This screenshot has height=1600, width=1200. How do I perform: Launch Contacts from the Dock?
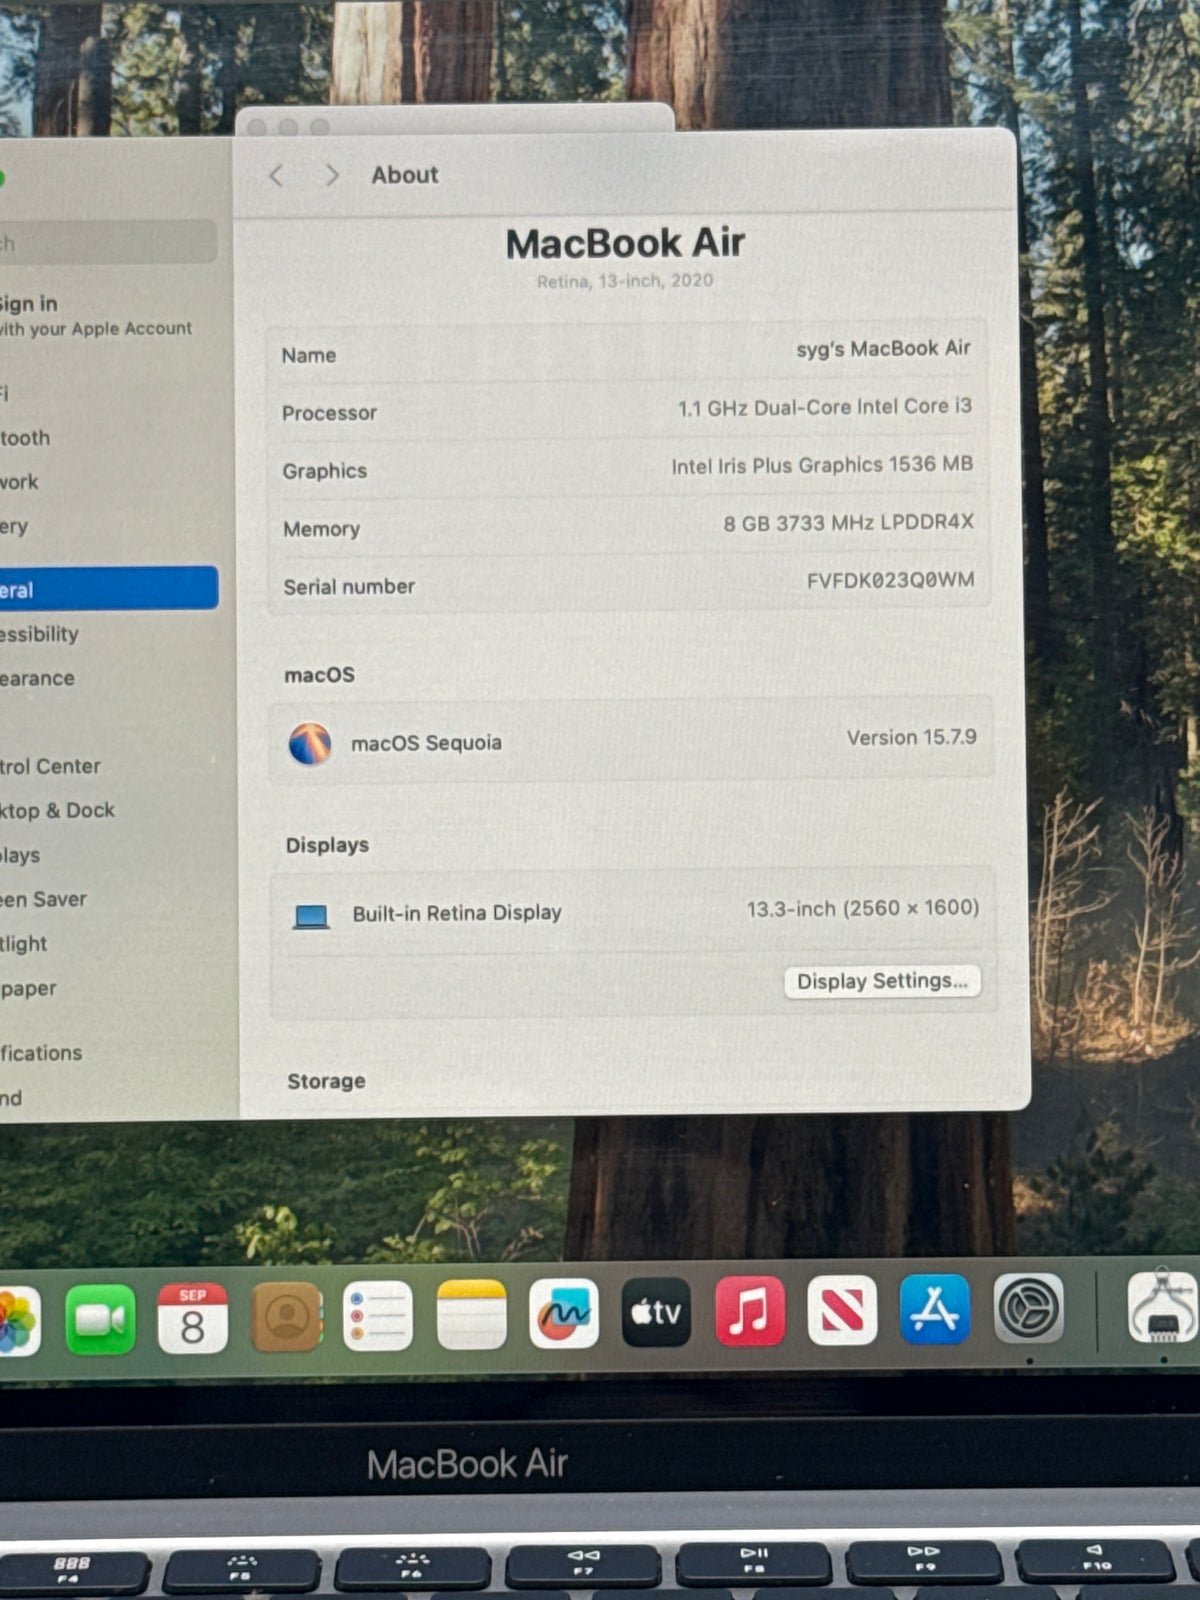(x=286, y=1317)
